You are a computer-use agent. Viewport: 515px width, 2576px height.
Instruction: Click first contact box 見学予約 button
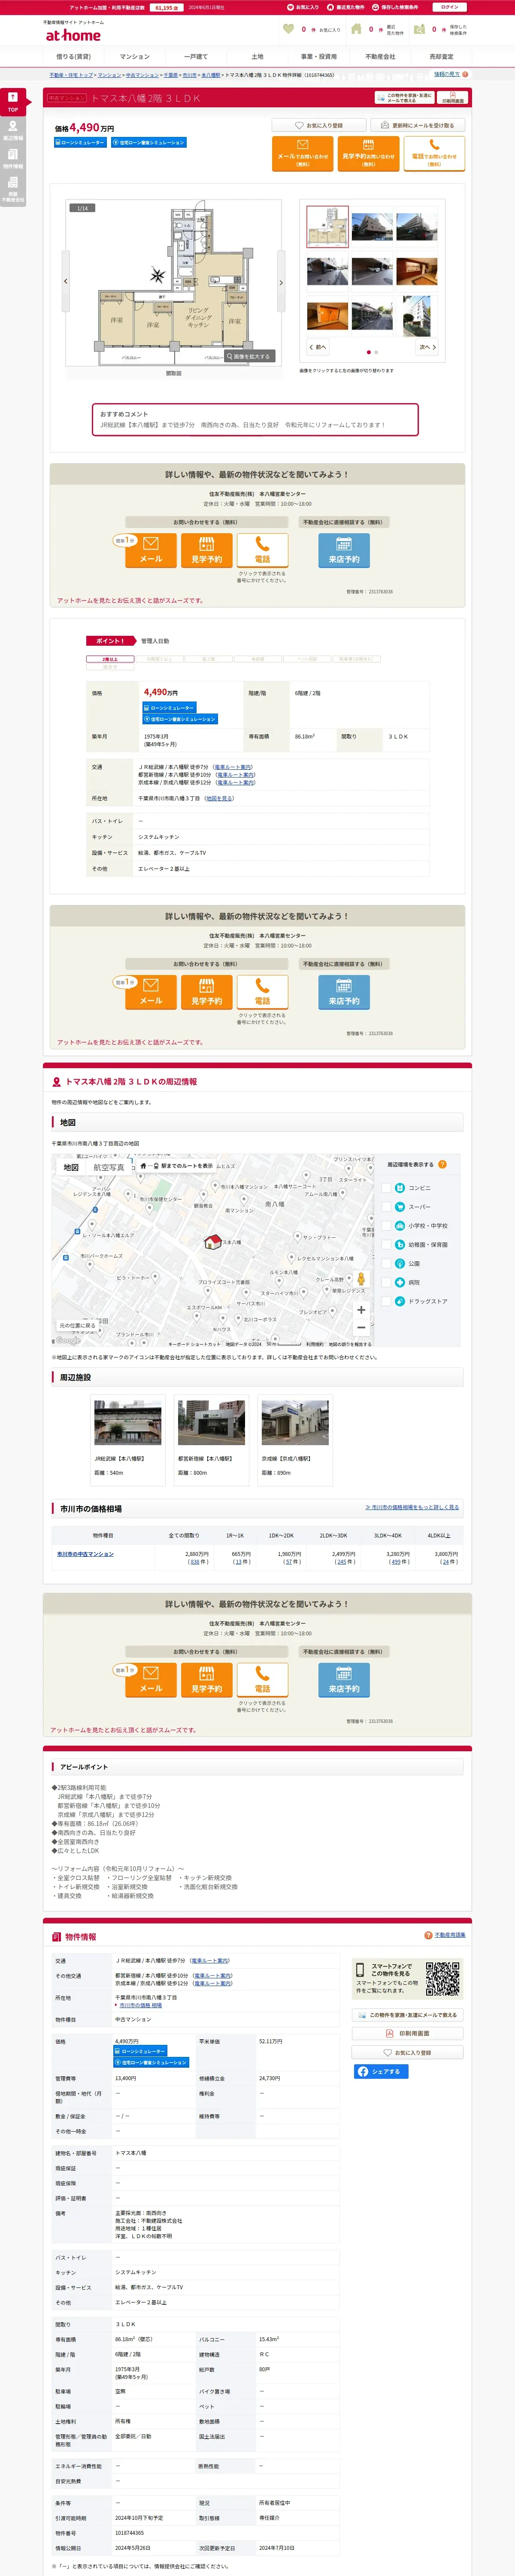coord(207,550)
